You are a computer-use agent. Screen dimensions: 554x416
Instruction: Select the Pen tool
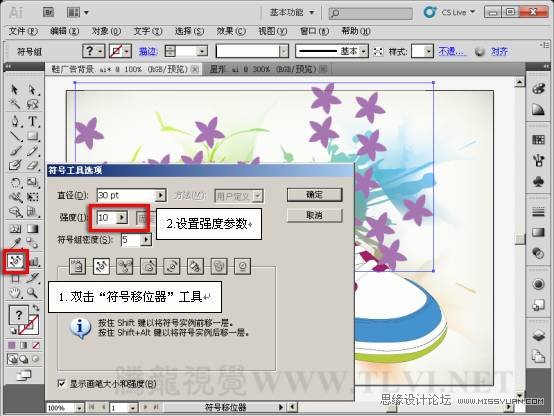pos(14,121)
